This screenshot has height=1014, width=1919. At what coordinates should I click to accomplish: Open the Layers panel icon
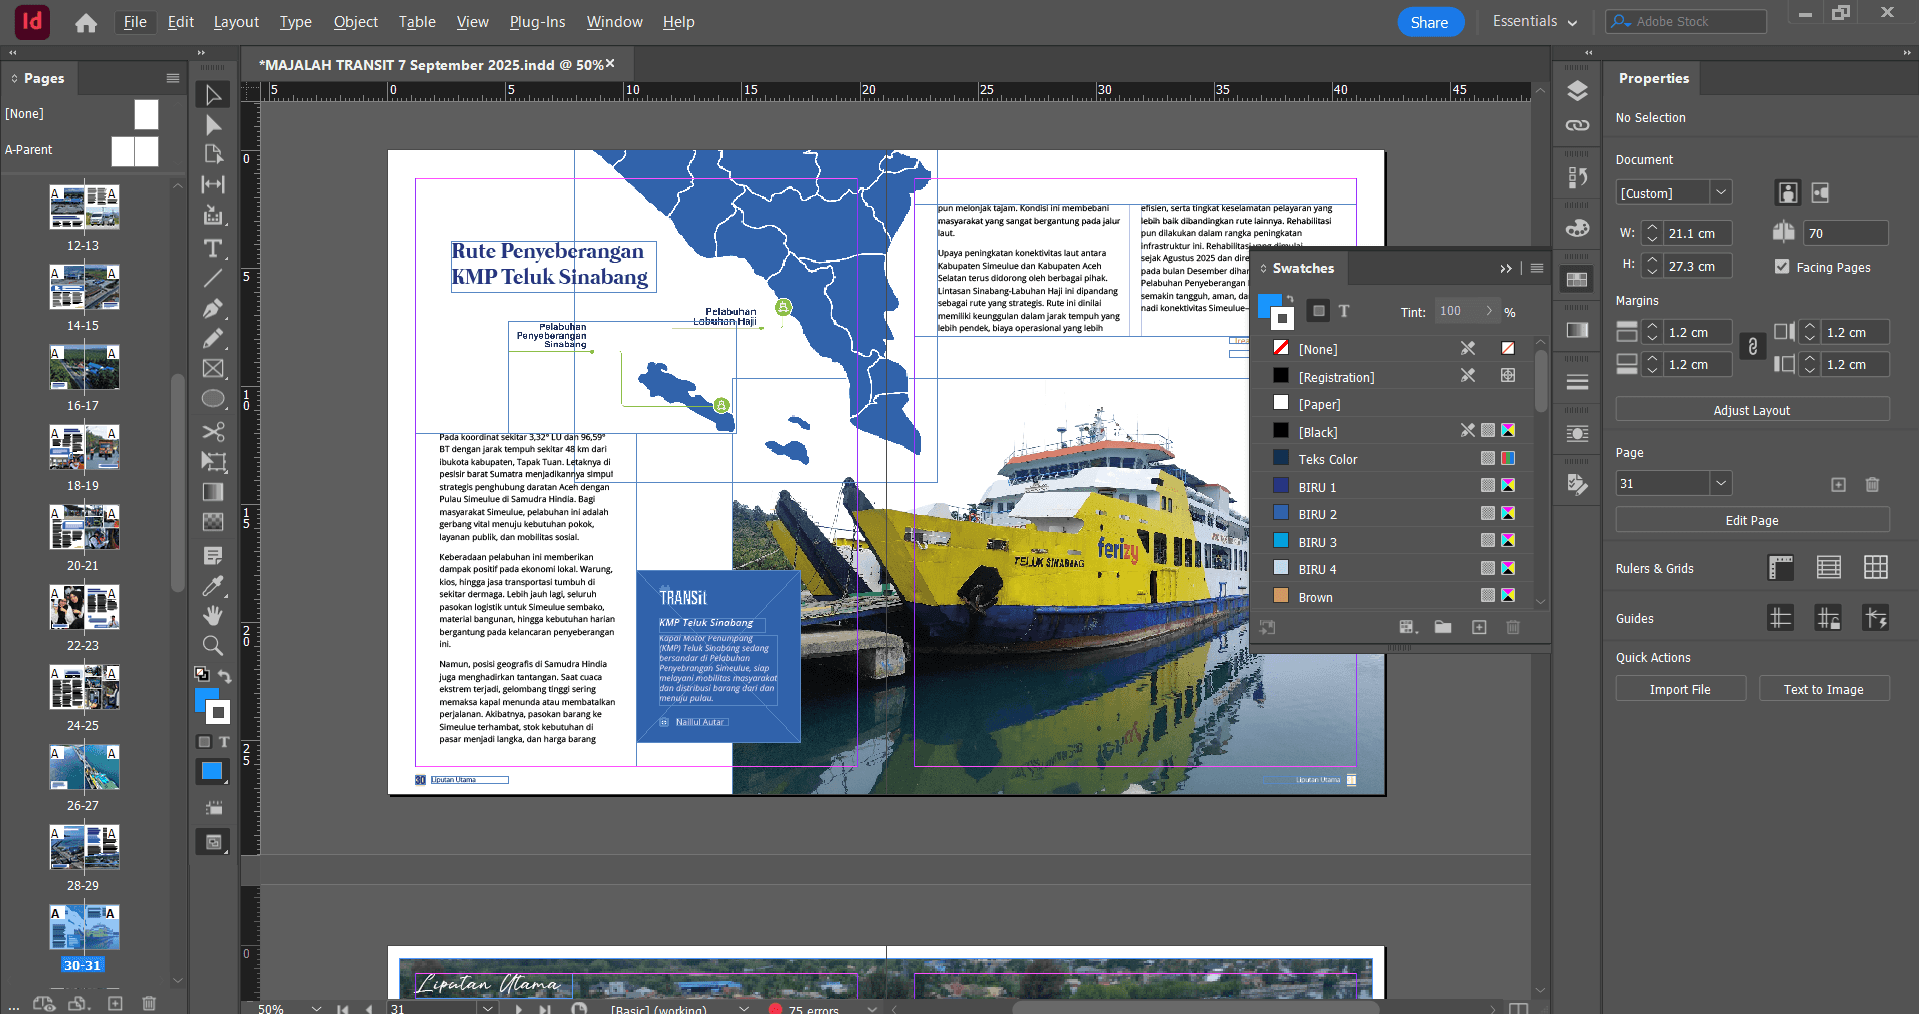pyautogui.click(x=1577, y=91)
